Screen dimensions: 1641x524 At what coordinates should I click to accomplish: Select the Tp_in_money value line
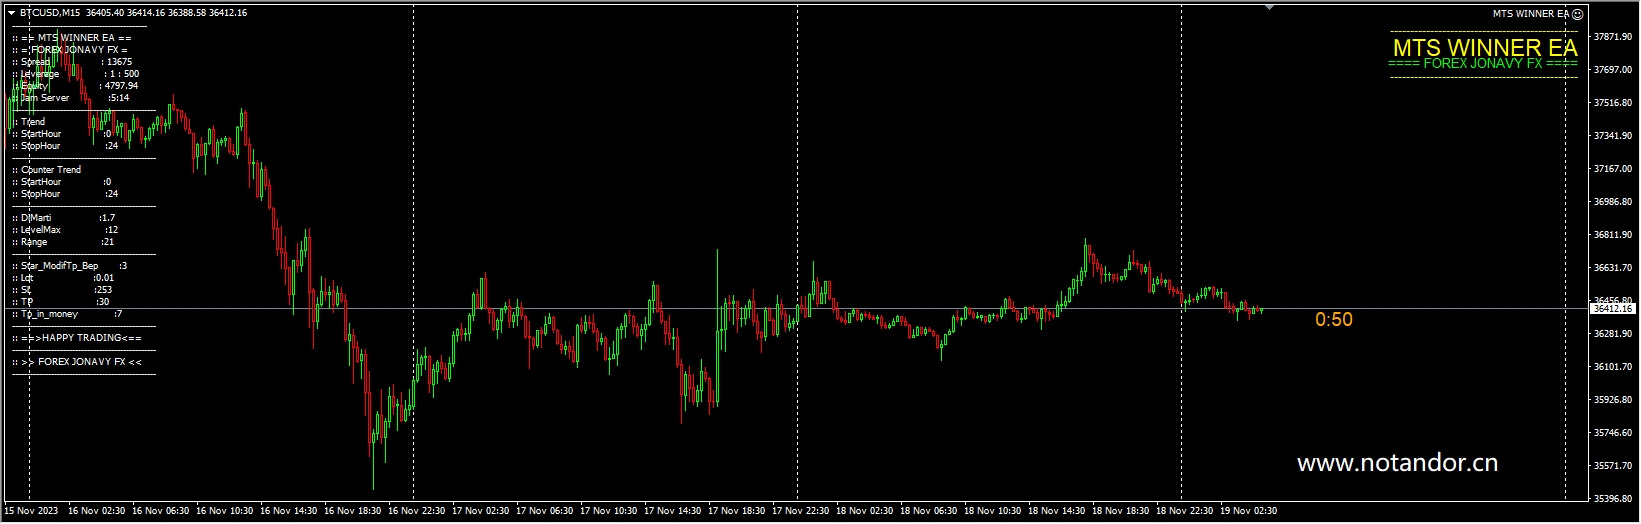70,314
